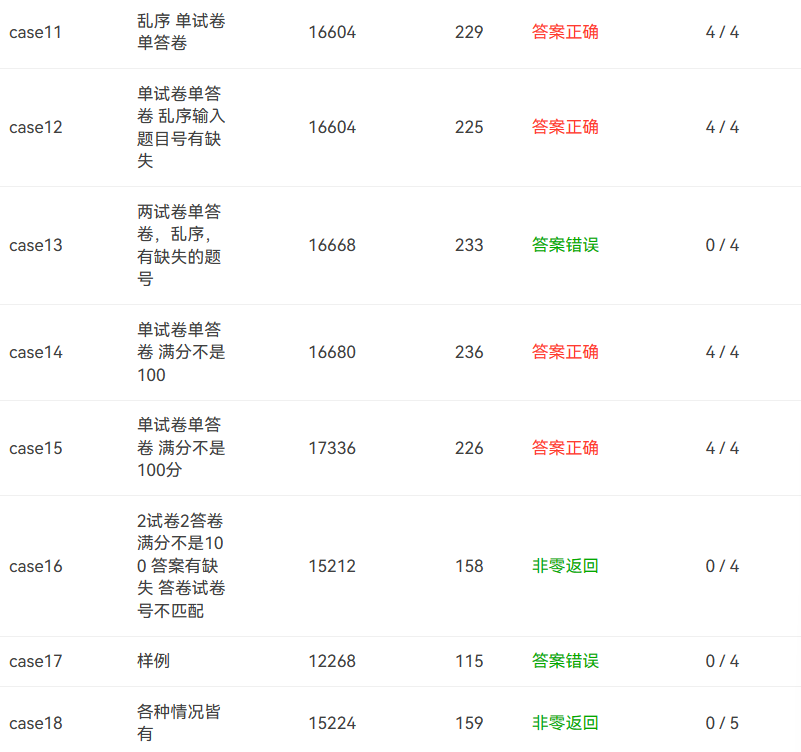Viewport: 801px width, 752px height.
Task: Select the case13 label
Action: pyautogui.click(x=36, y=245)
